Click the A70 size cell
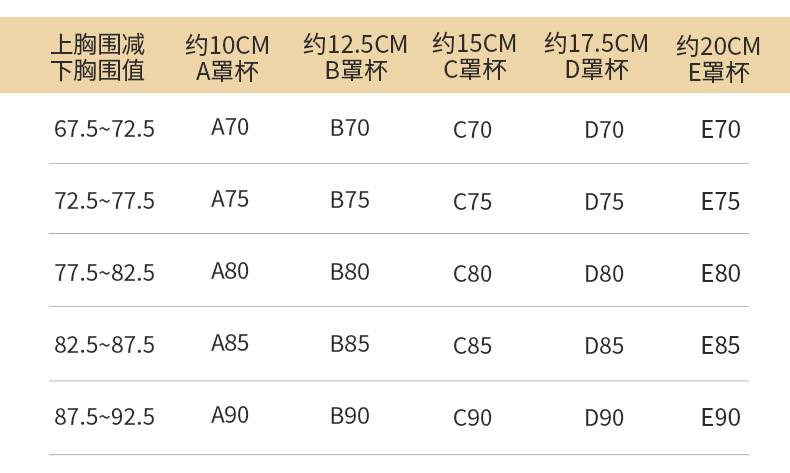The image size is (790, 473). (230, 128)
